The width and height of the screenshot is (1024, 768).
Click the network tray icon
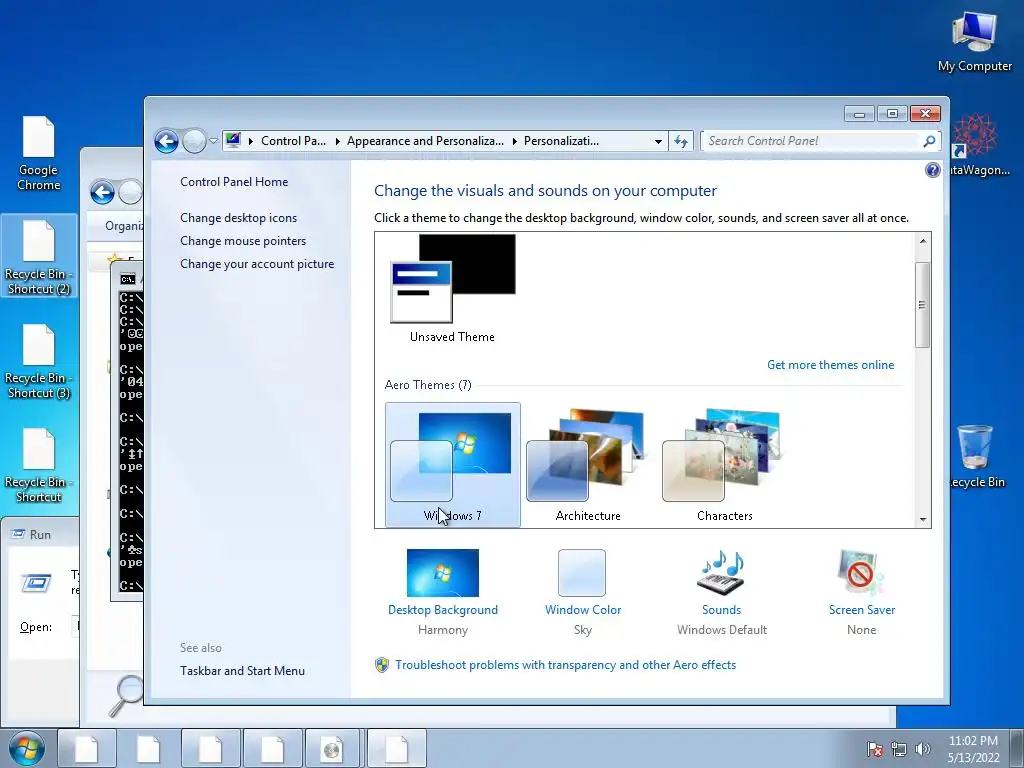click(x=899, y=749)
